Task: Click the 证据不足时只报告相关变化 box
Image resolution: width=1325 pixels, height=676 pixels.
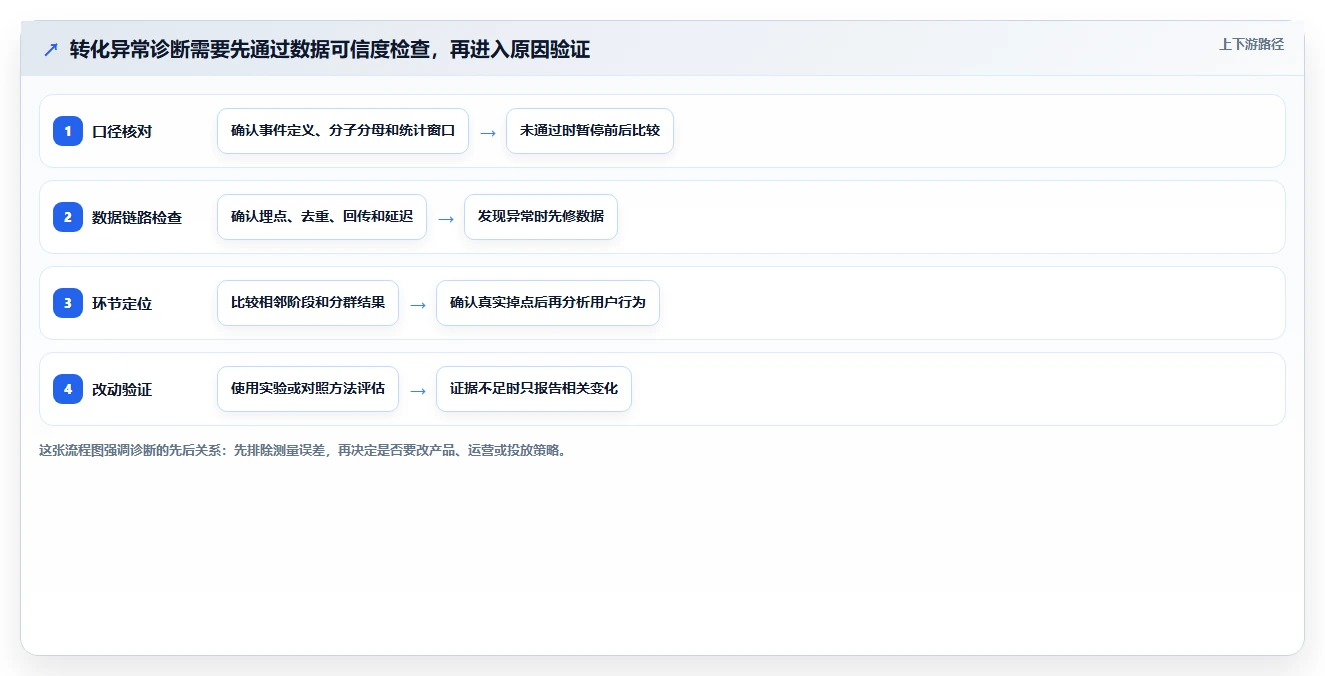Action: pos(534,389)
